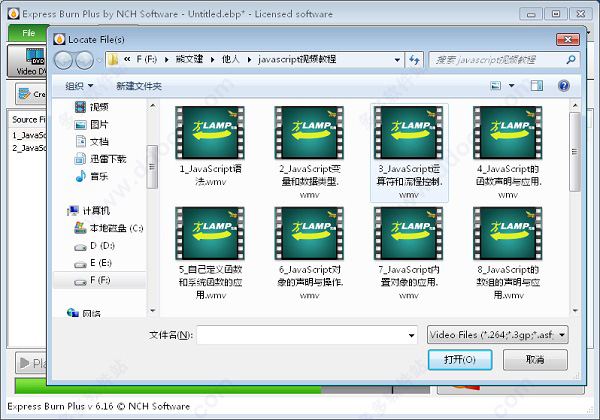The height and width of the screenshot is (420, 600).
Task: Open the help question mark icon
Action: pos(564,86)
